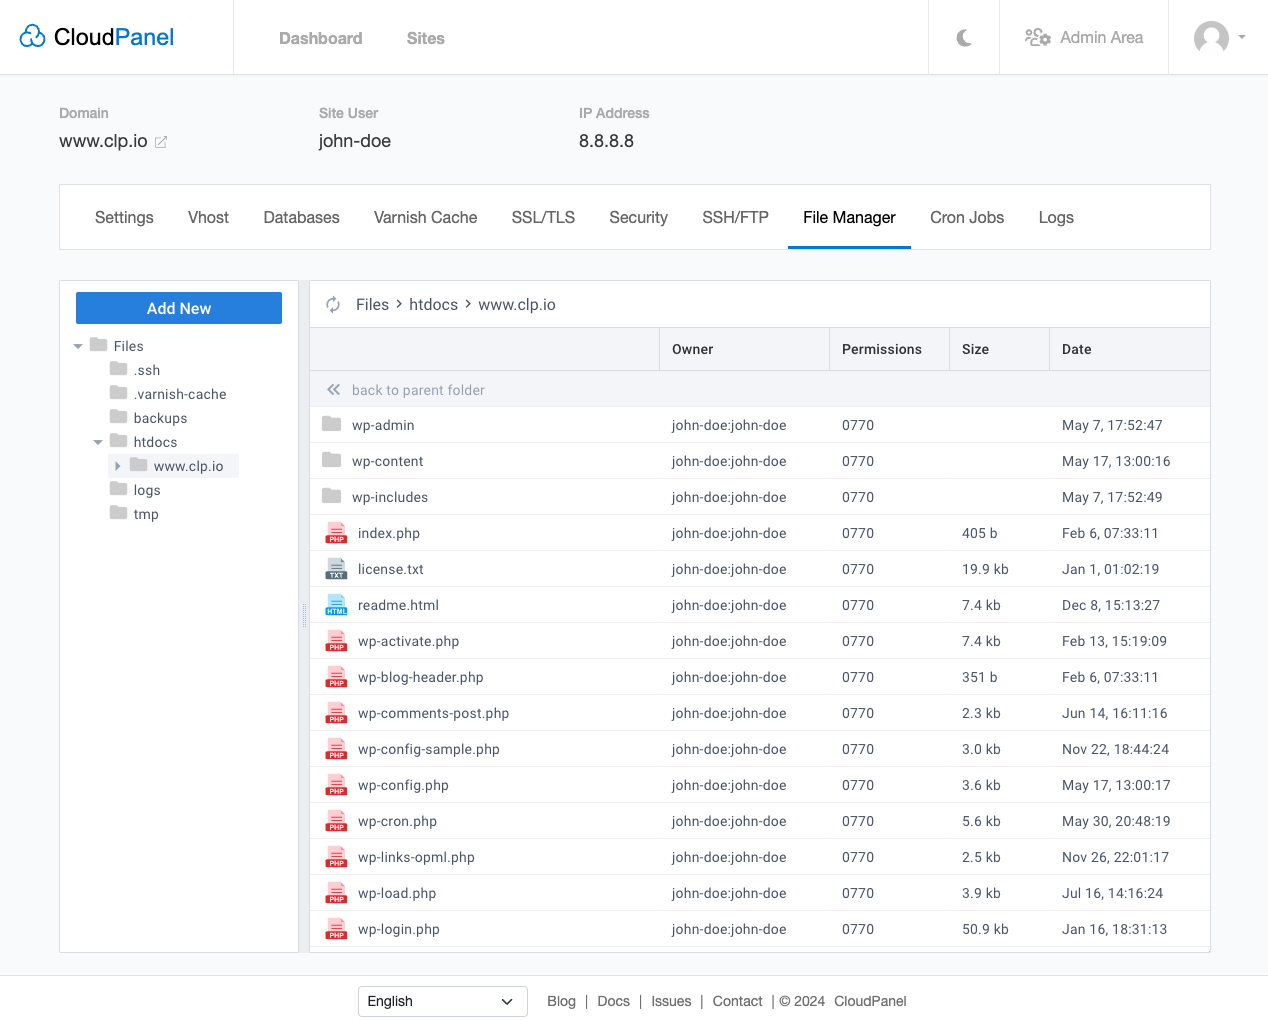Click the edit pencil icon next to www.clp.io

click(161, 142)
